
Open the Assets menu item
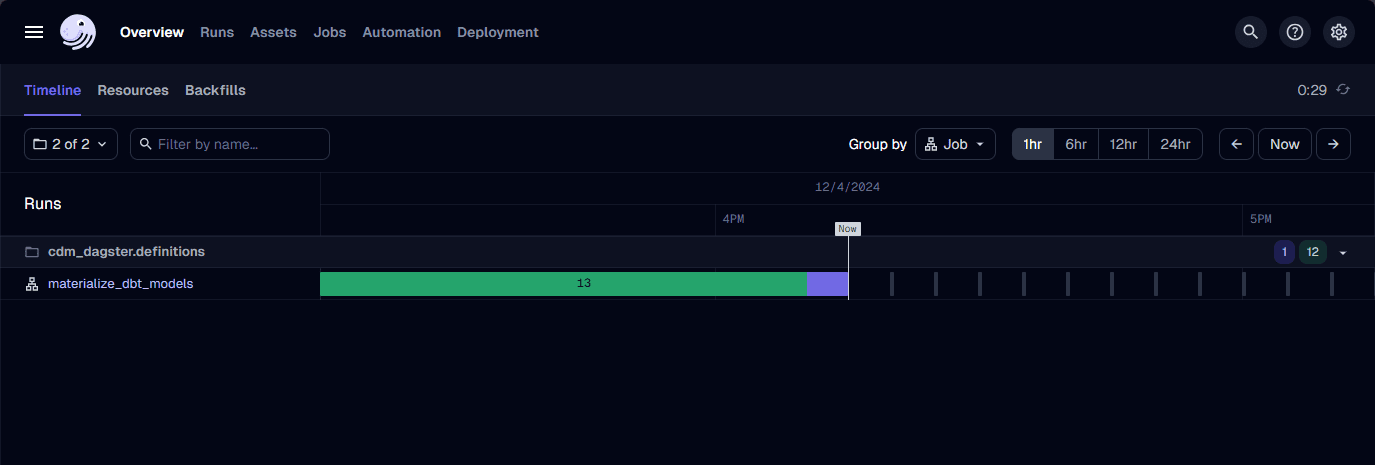tap(273, 32)
